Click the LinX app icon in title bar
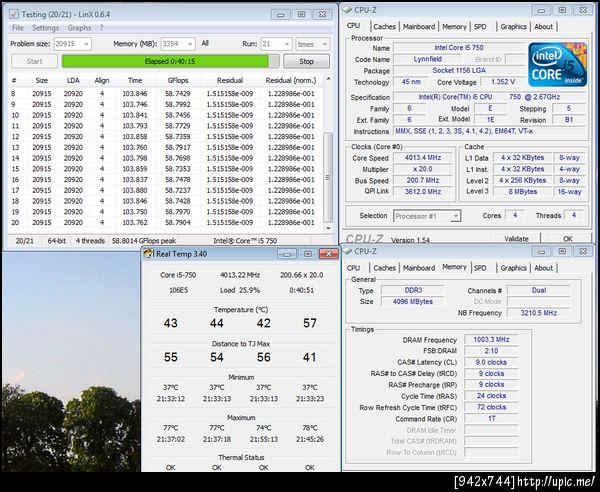The height and width of the screenshot is (492, 600). click(14, 14)
